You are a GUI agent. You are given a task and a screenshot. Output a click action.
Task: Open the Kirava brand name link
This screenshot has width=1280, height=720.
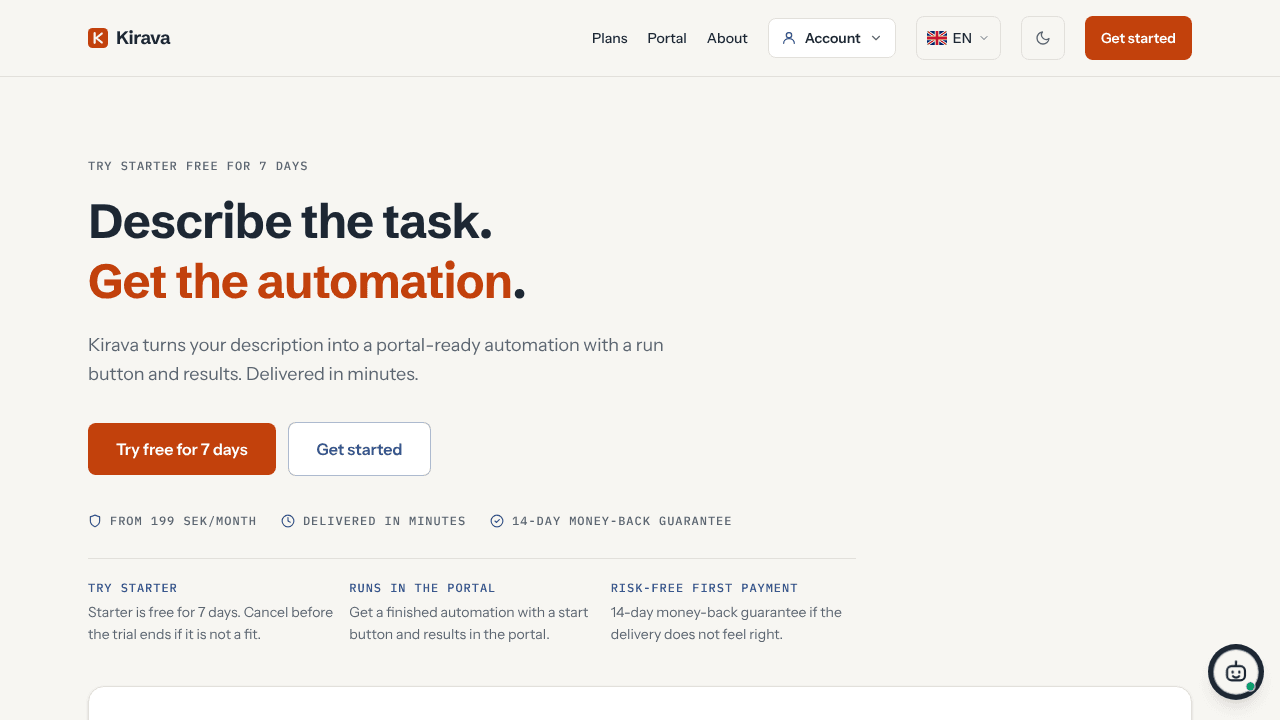pyautogui.click(x=143, y=38)
